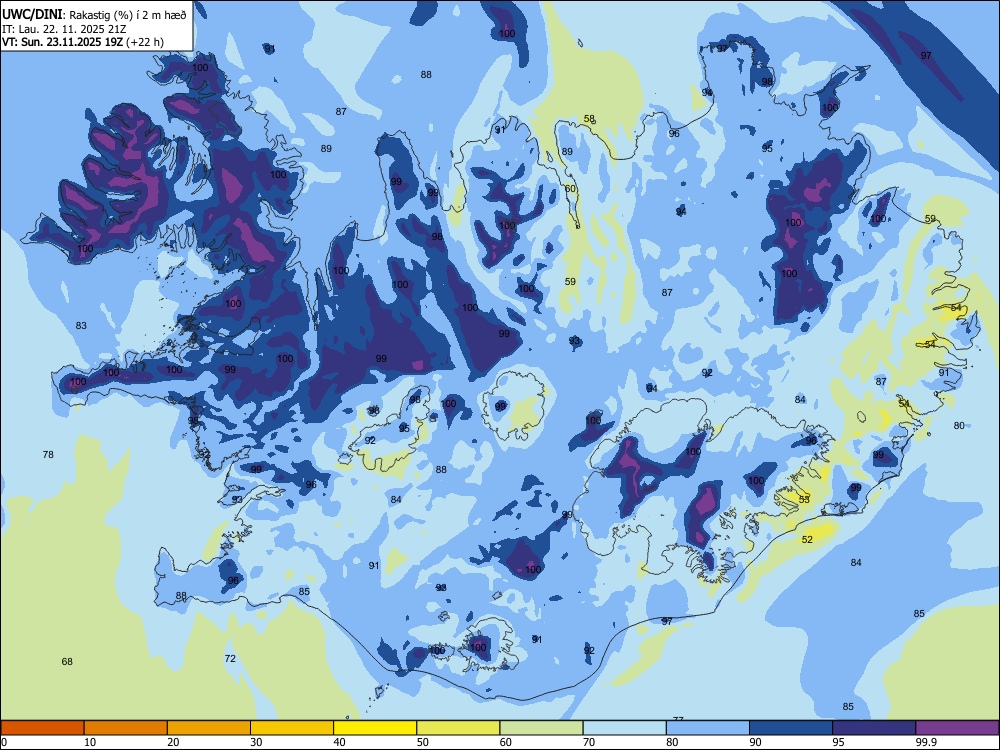Select the 40–50 bright yellow legend swatch
This screenshot has width=1000, height=750.
point(375,728)
